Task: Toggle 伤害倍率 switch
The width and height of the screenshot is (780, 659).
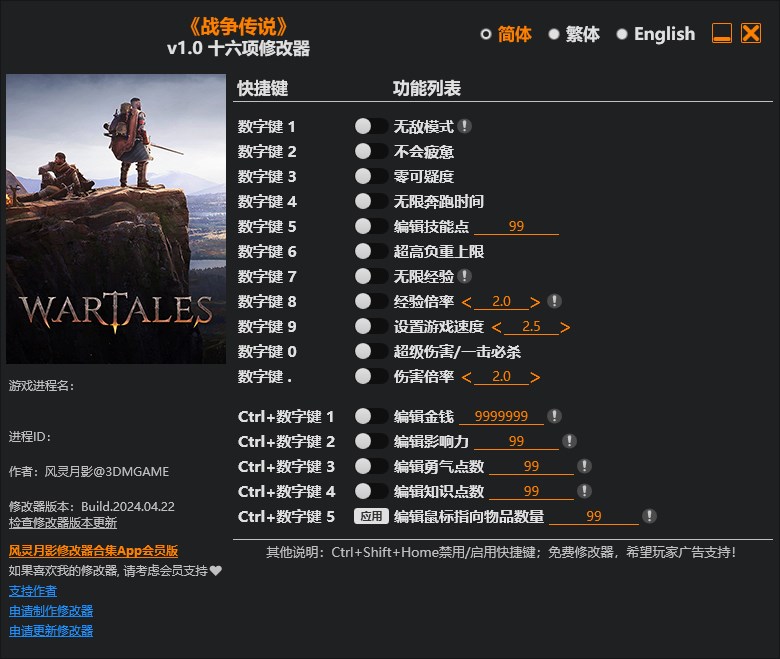Action: [x=371, y=377]
